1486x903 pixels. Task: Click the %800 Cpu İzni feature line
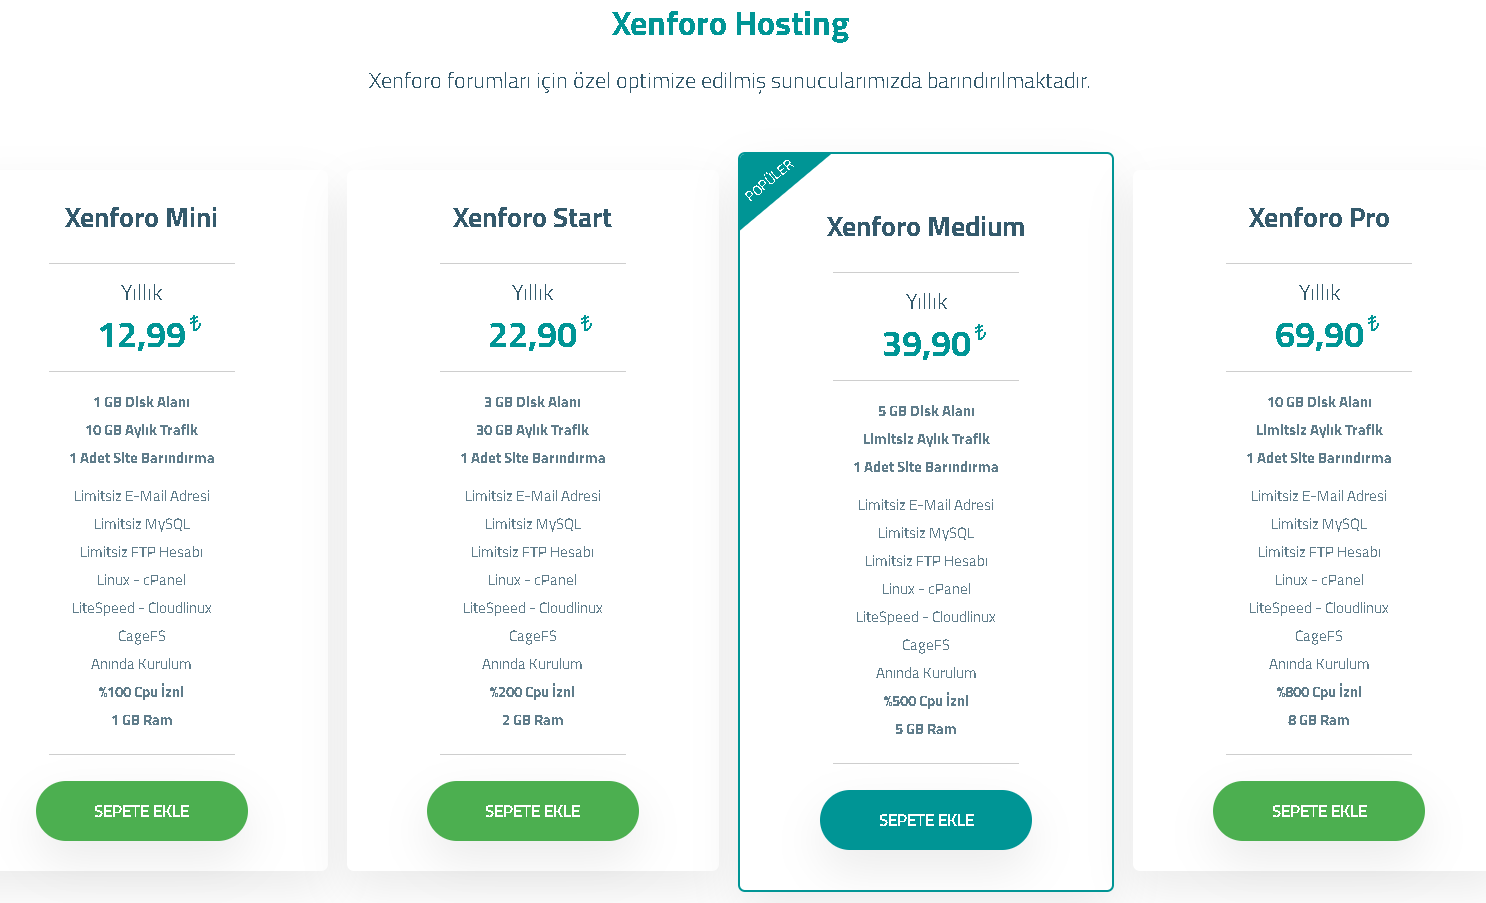[x=1319, y=692]
